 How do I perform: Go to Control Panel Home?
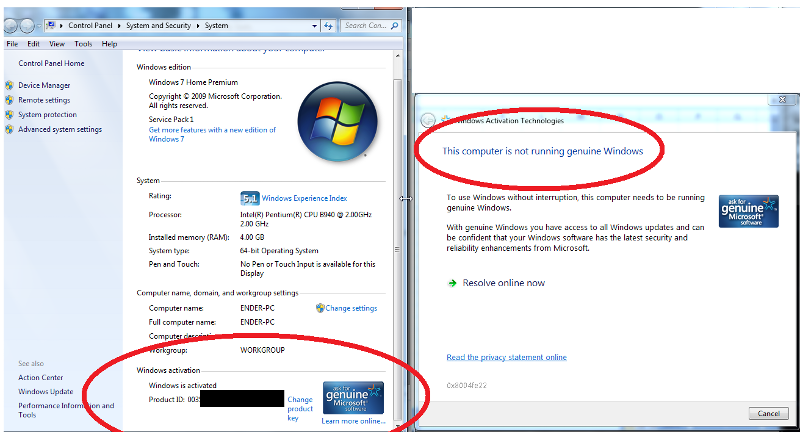[x=51, y=63]
